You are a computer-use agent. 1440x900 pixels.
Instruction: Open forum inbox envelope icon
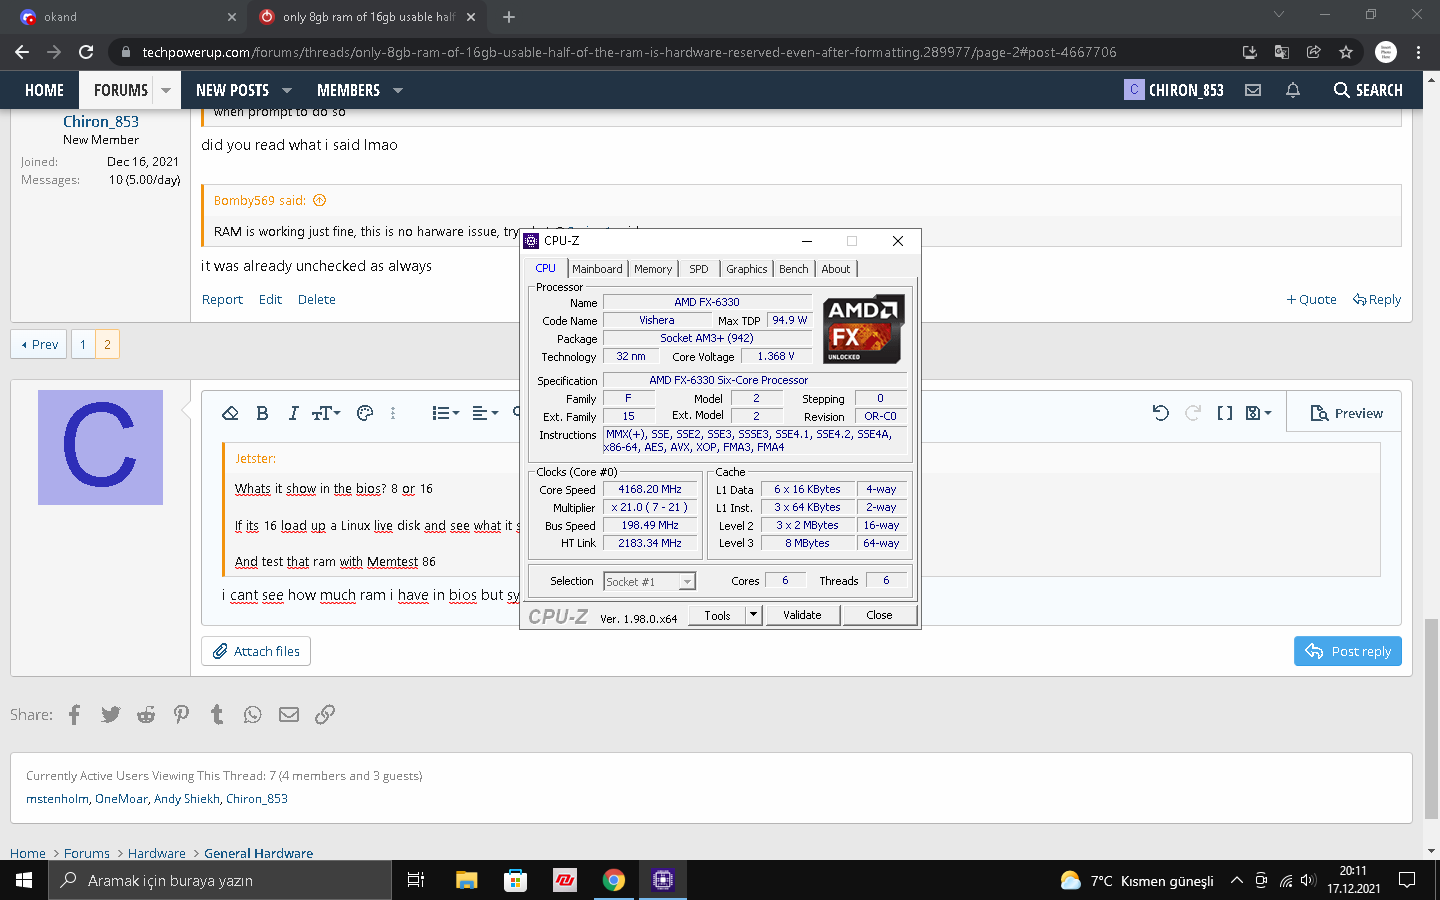pos(1253,90)
